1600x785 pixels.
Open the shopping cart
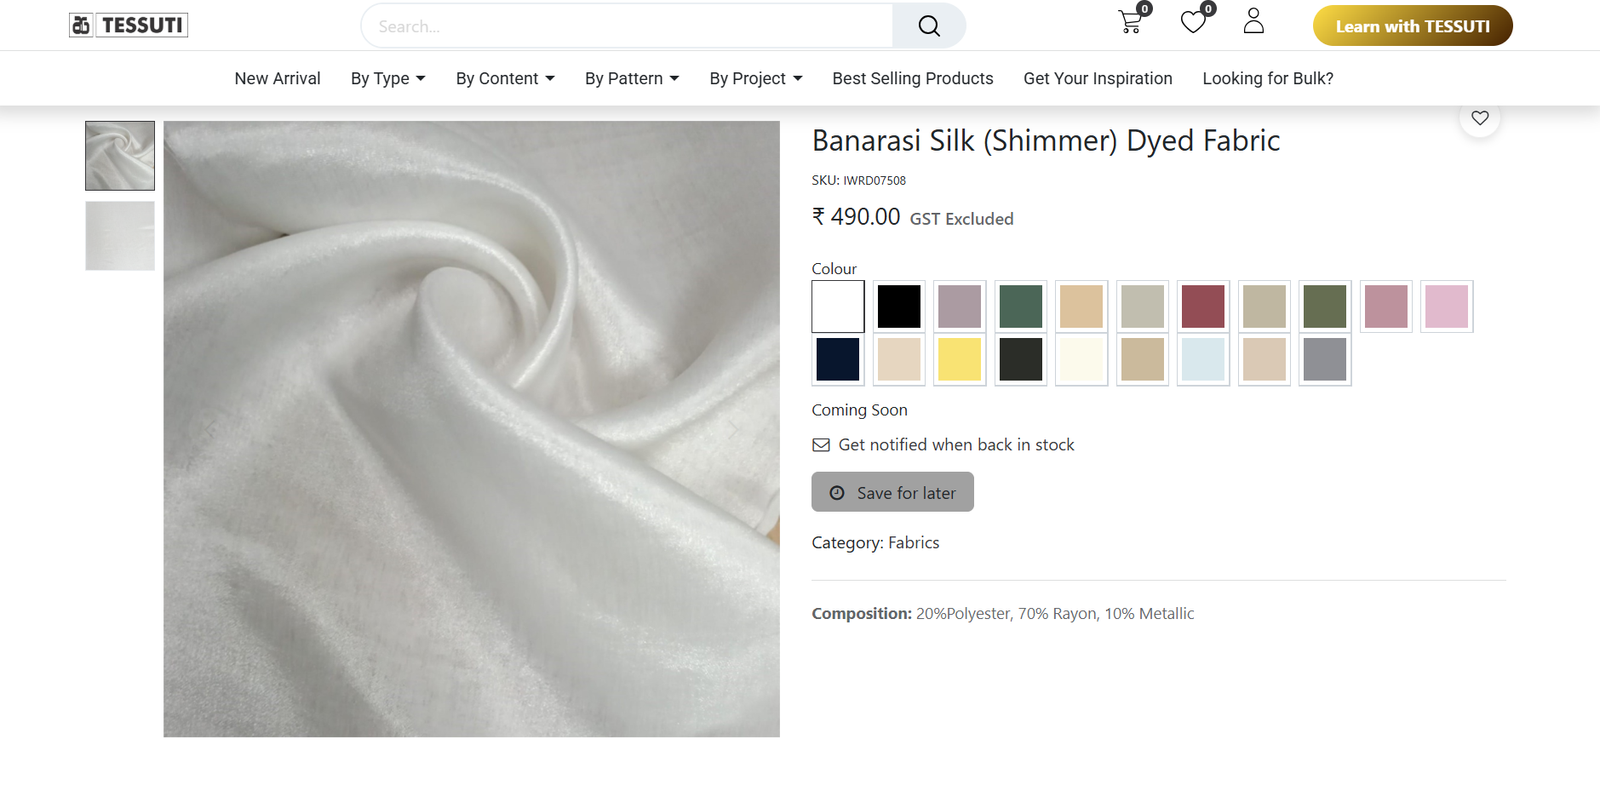point(1130,22)
